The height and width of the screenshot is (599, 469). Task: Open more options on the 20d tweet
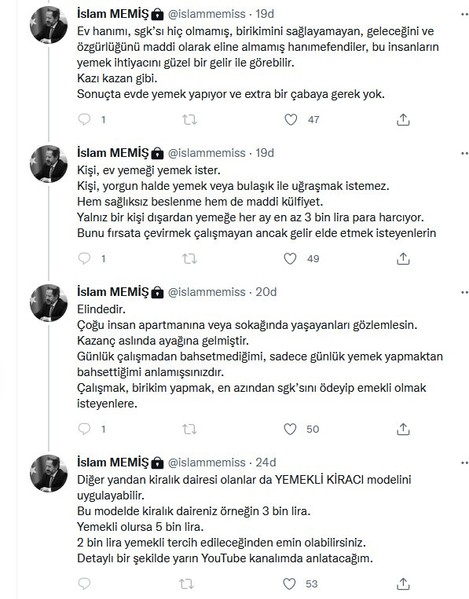point(464,292)
